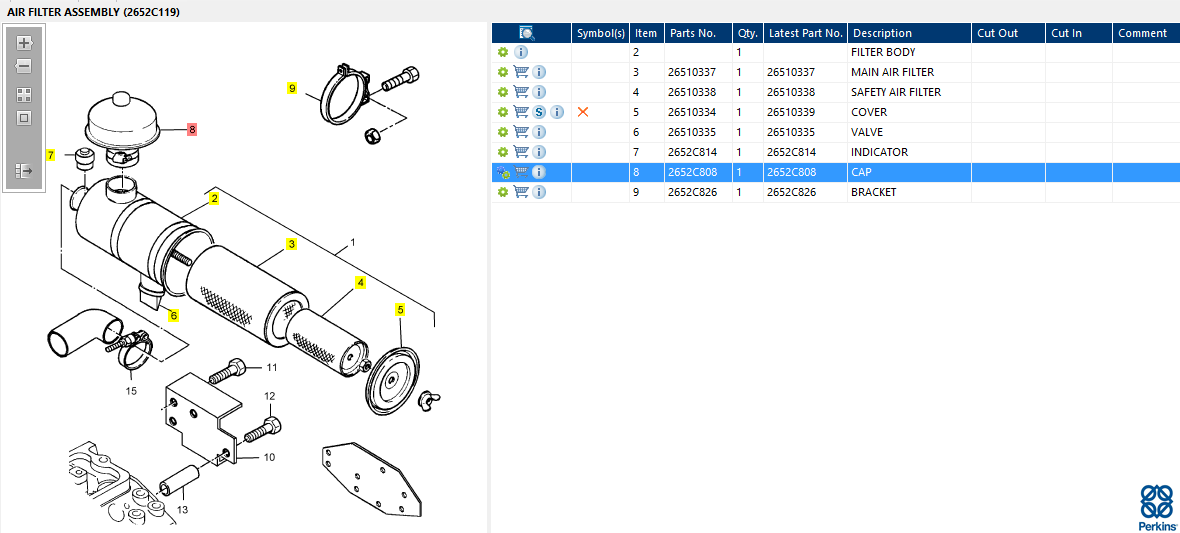Add BRACKET part to cart
The image size is (1180, 533).
point(521,192)
